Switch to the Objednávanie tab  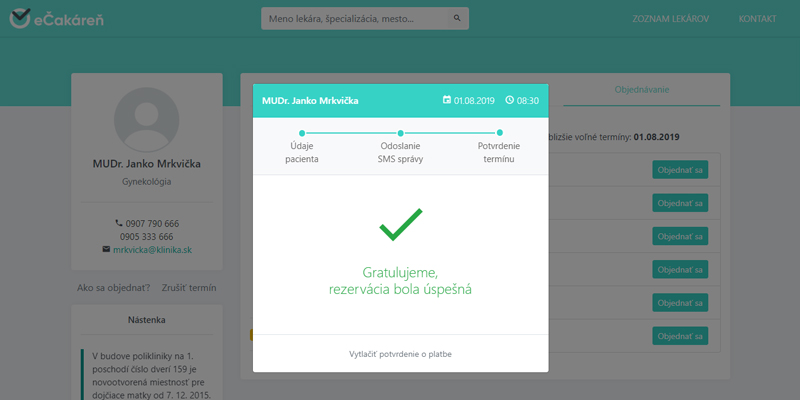point(641,90)
